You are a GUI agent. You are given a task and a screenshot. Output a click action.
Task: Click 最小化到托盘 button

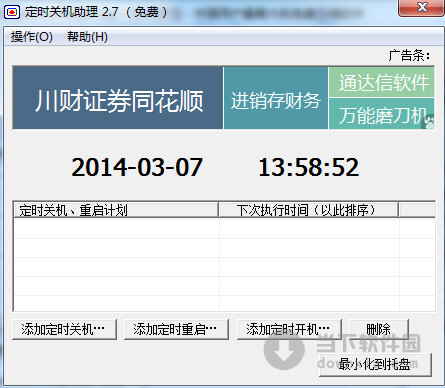(x=375, y=365)
